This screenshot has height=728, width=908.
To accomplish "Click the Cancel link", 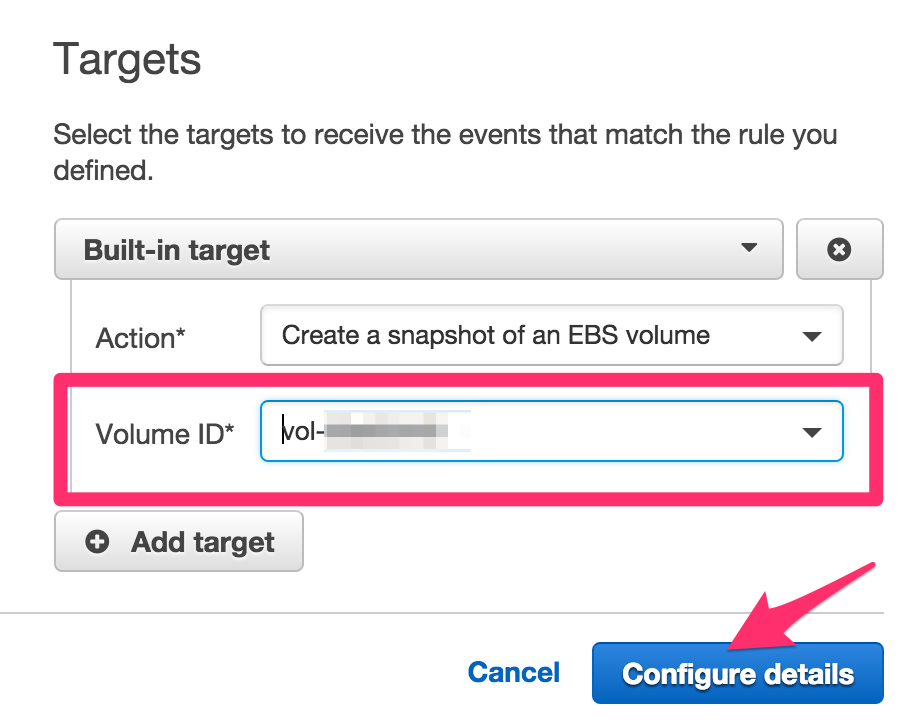I will [513, 673].
